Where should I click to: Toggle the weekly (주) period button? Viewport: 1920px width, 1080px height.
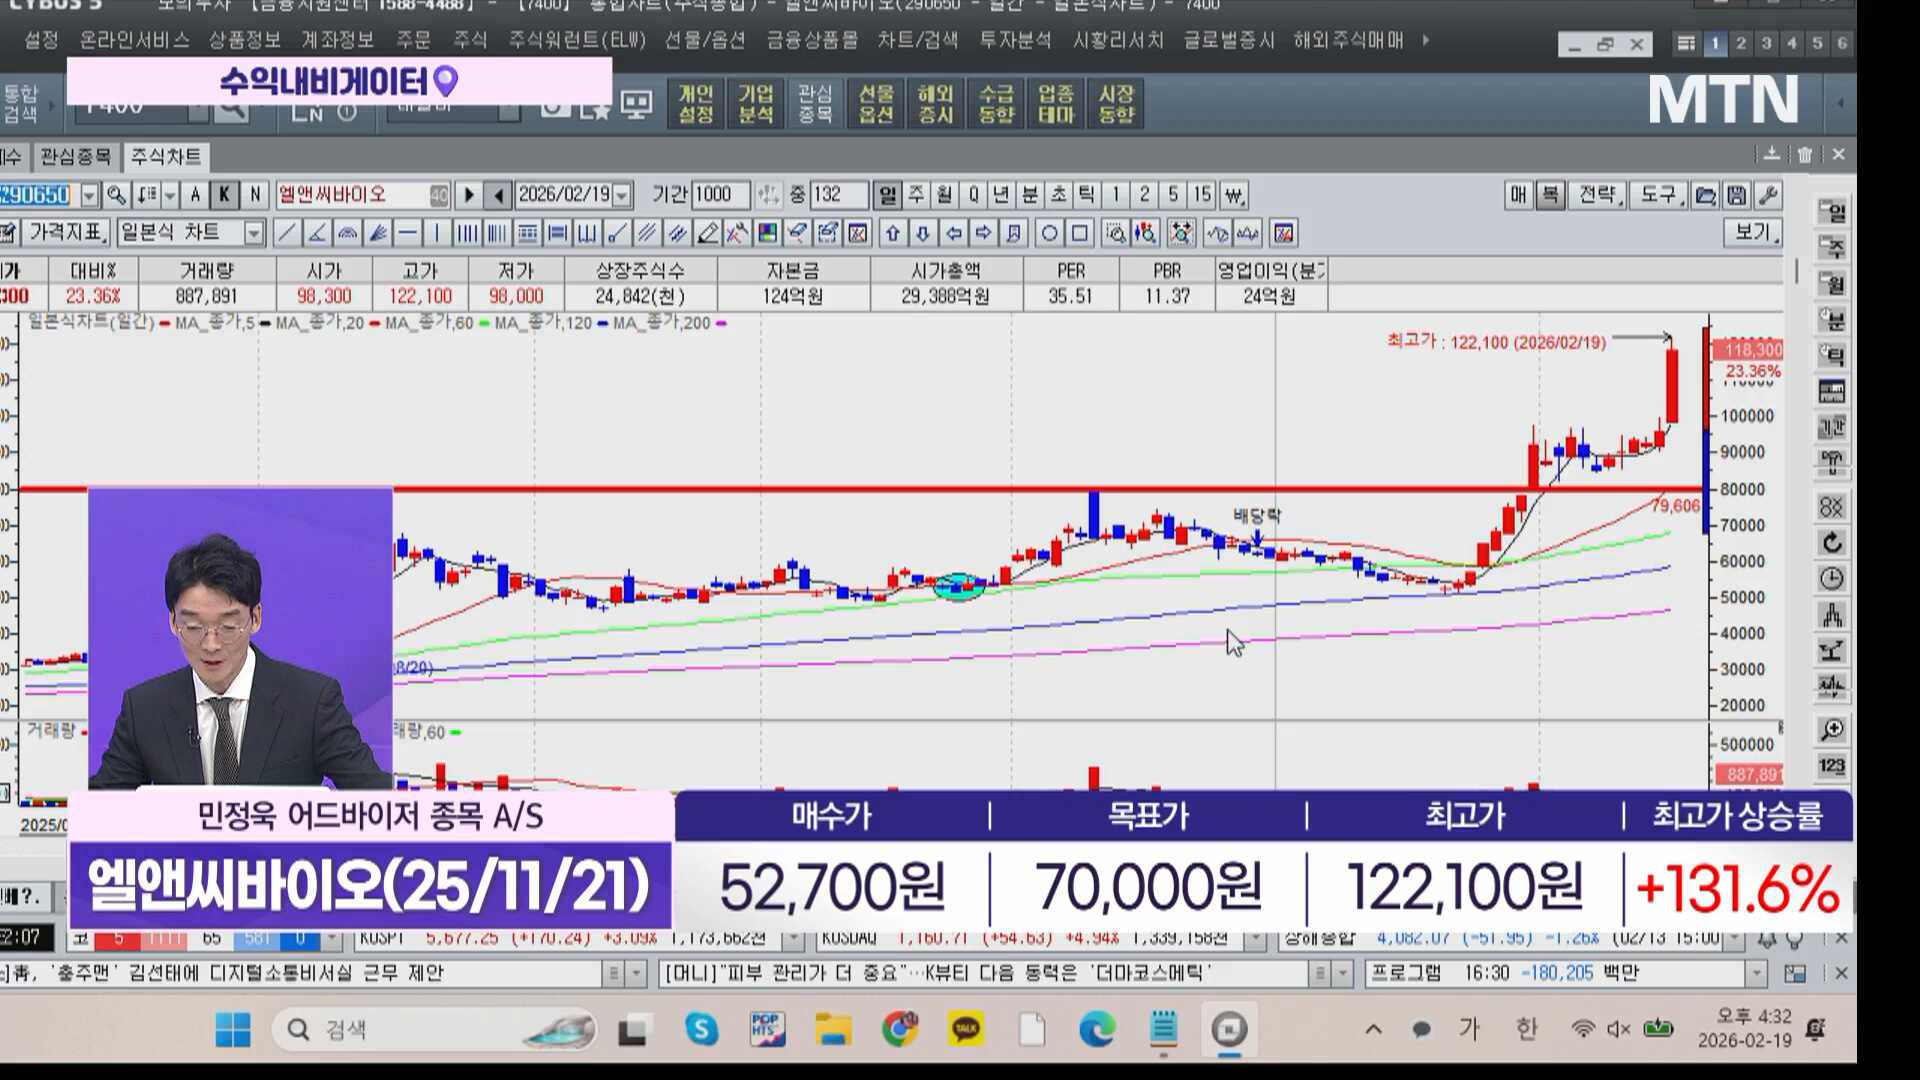(916, 195)
